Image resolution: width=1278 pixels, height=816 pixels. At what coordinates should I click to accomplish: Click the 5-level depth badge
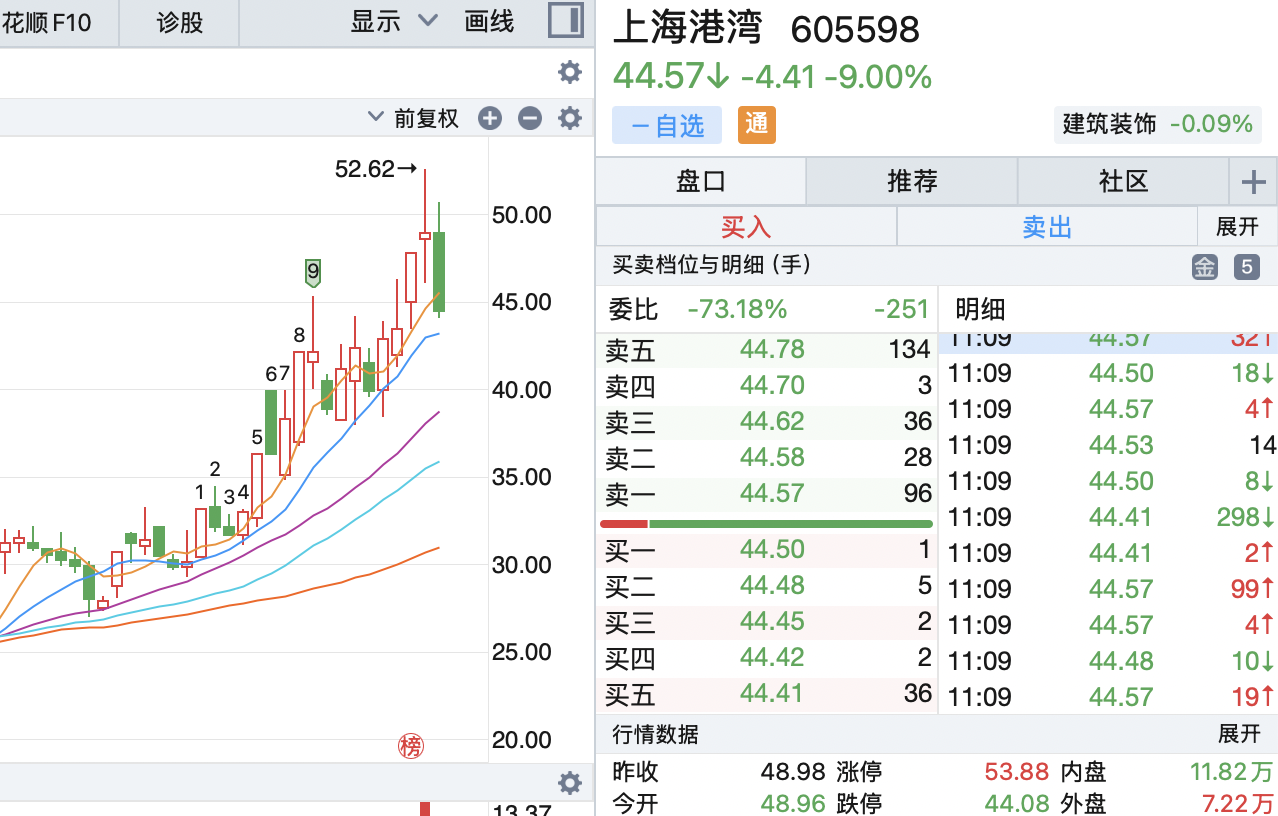tap(1246, 267)
